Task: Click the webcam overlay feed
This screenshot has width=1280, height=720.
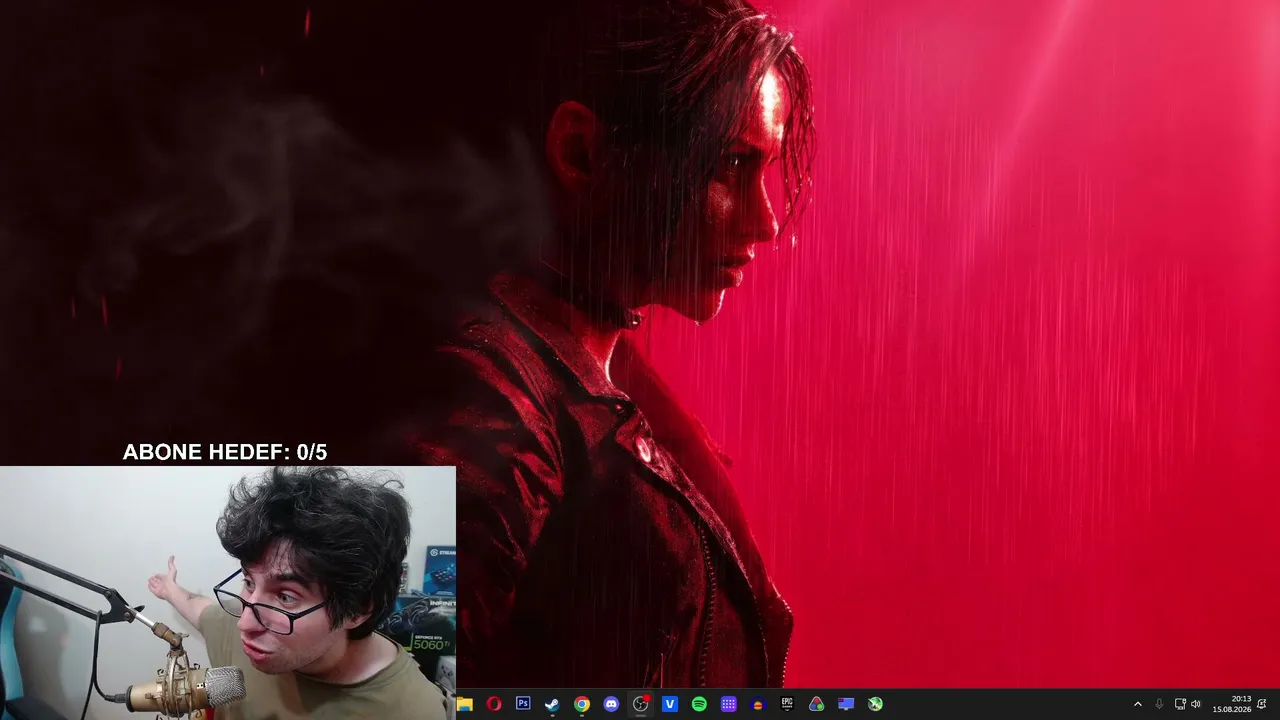Action: point(228,593)
